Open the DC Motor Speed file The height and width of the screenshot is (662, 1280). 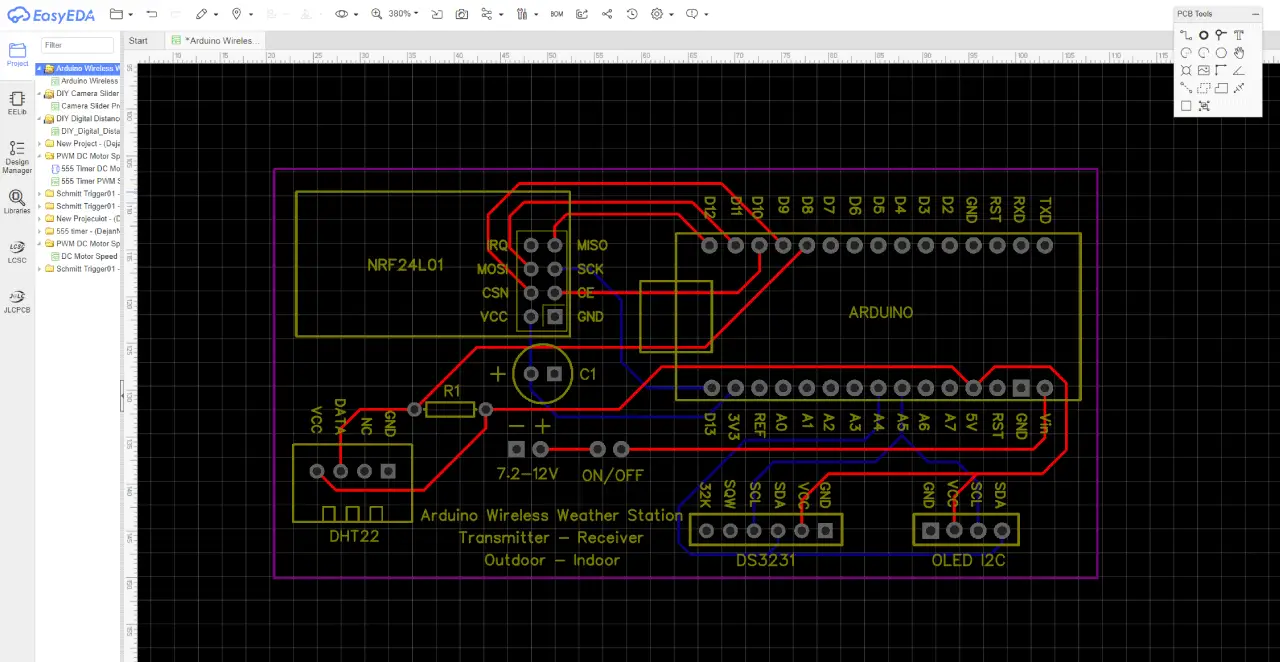pyautogui.click(x=88, y=257)
